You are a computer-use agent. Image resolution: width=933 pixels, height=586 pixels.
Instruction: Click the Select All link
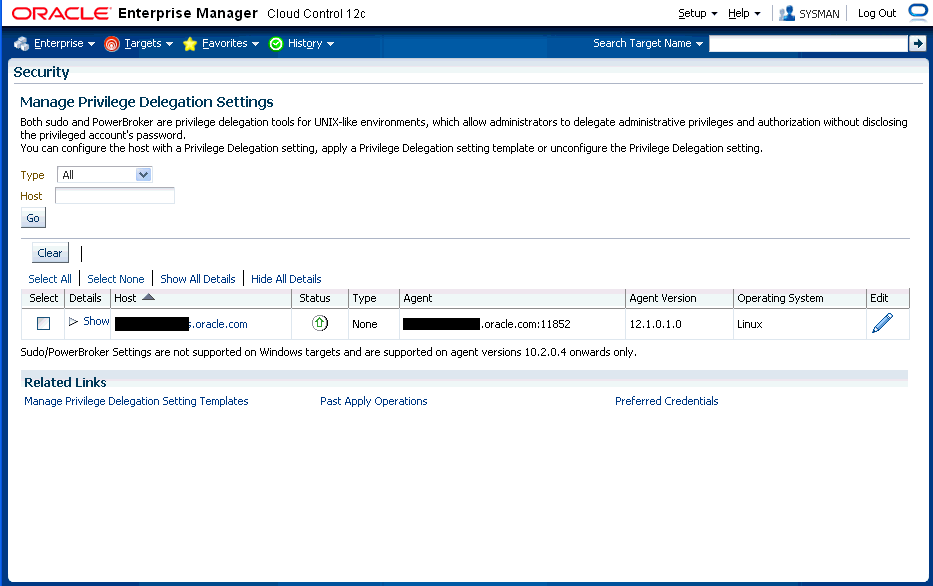[50, 279]
